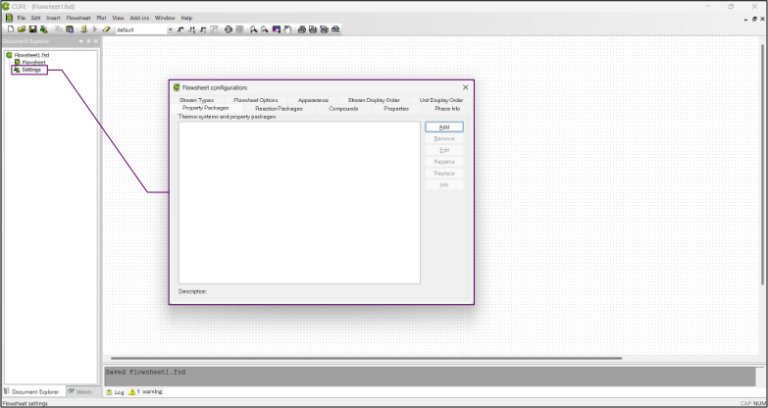
Task: Click the Open file folder icon
Action: pyautogui.click(x=22, y=29)
